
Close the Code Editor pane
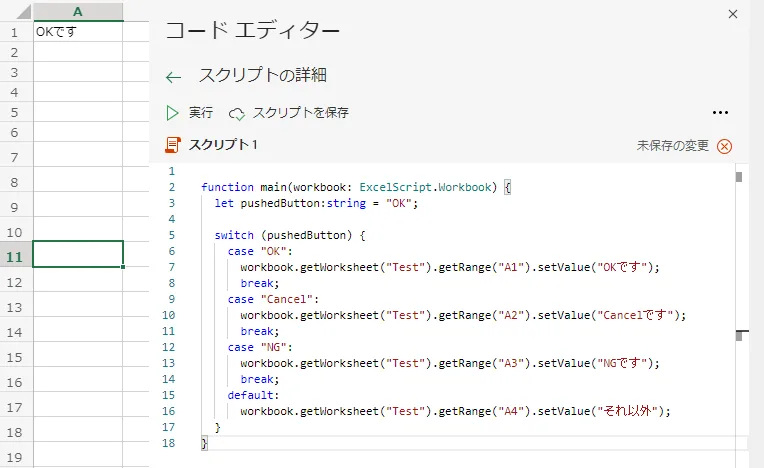[733, 14]
